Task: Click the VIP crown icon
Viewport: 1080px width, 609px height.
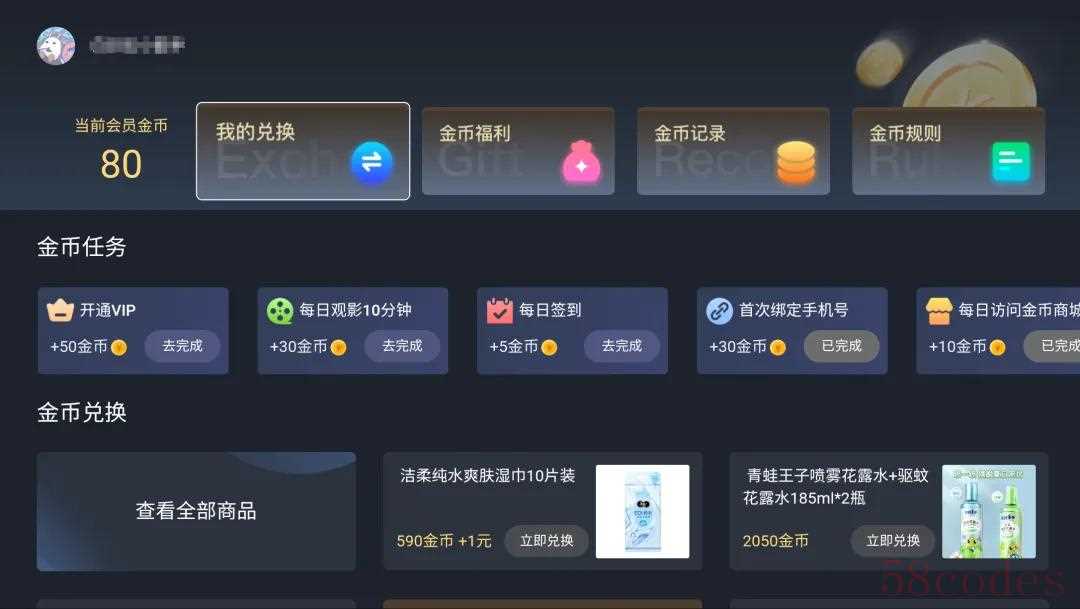Action: click(60, 311)
